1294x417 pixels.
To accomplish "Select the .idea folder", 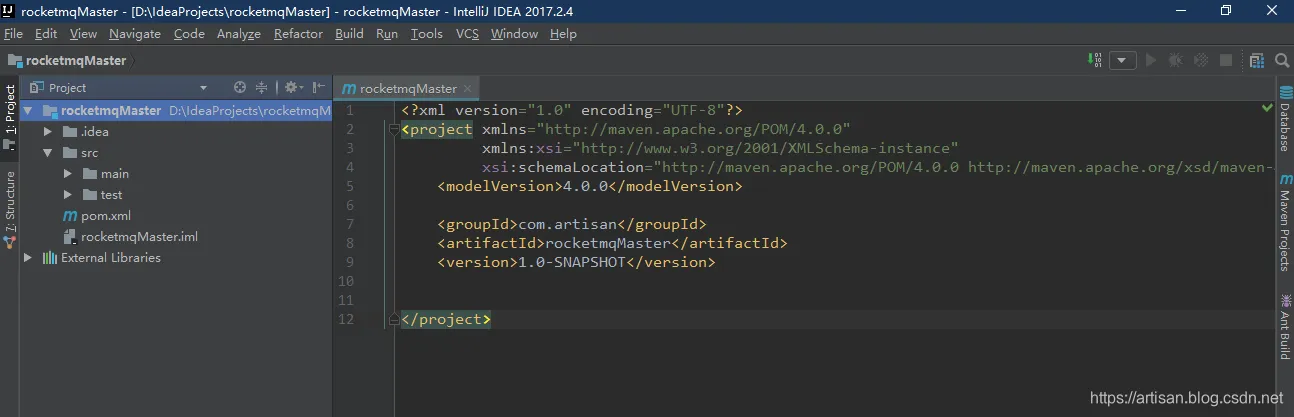I will pos(95,132).
